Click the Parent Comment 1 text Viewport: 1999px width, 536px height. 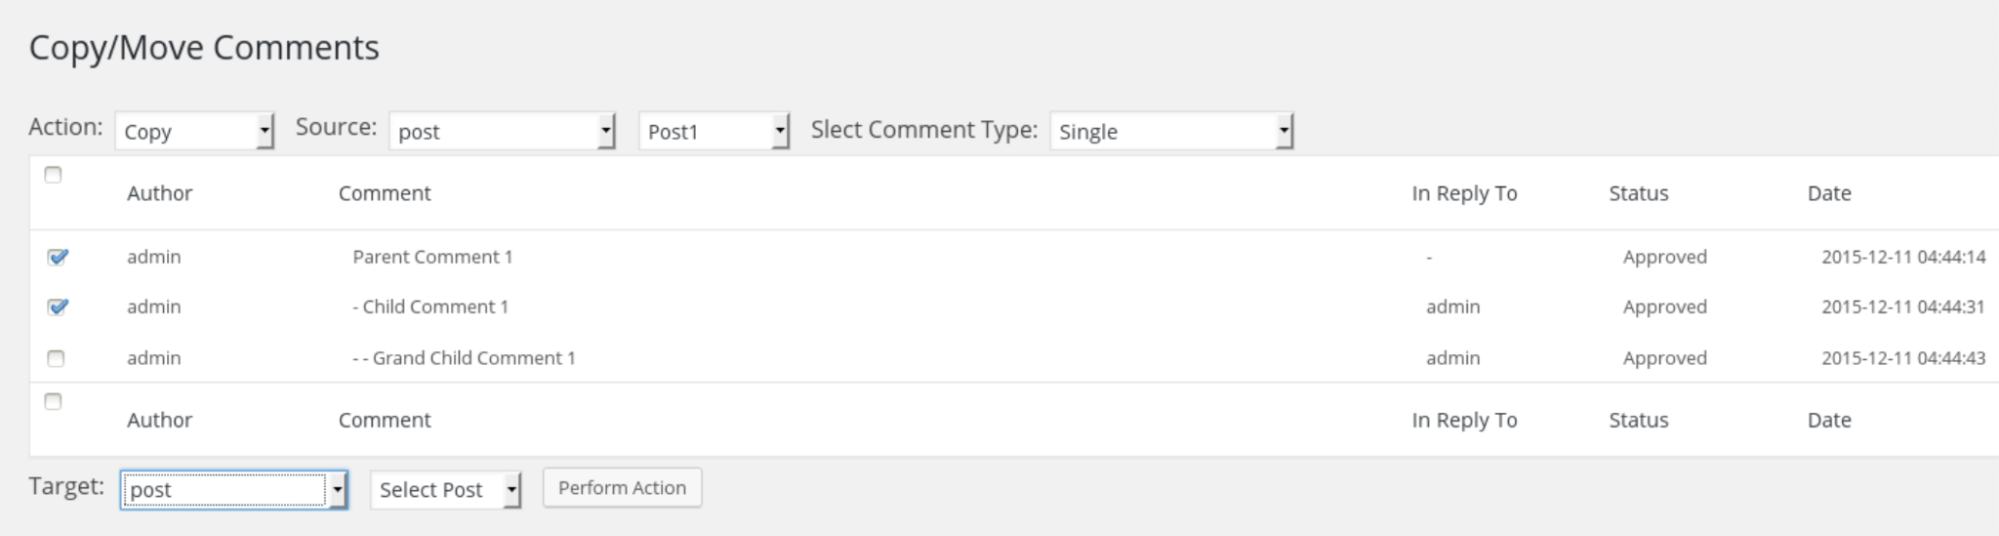point(432,257)
